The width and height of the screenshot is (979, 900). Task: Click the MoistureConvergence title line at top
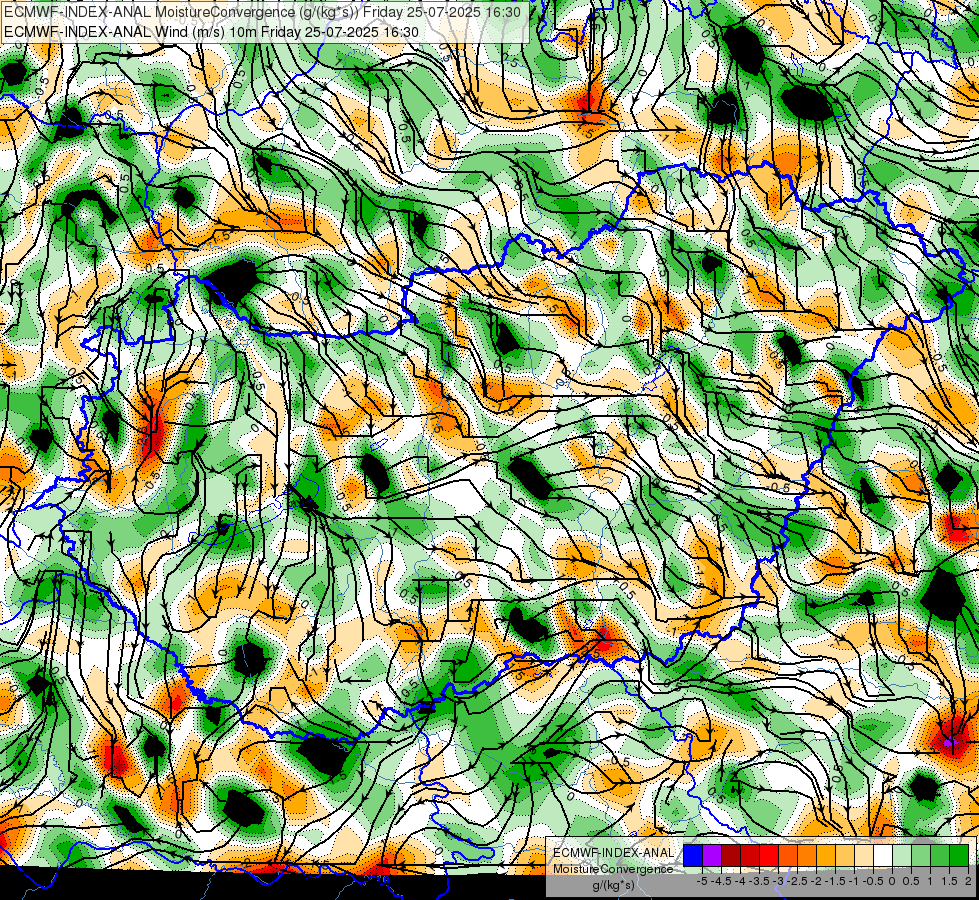coord(262,12)
